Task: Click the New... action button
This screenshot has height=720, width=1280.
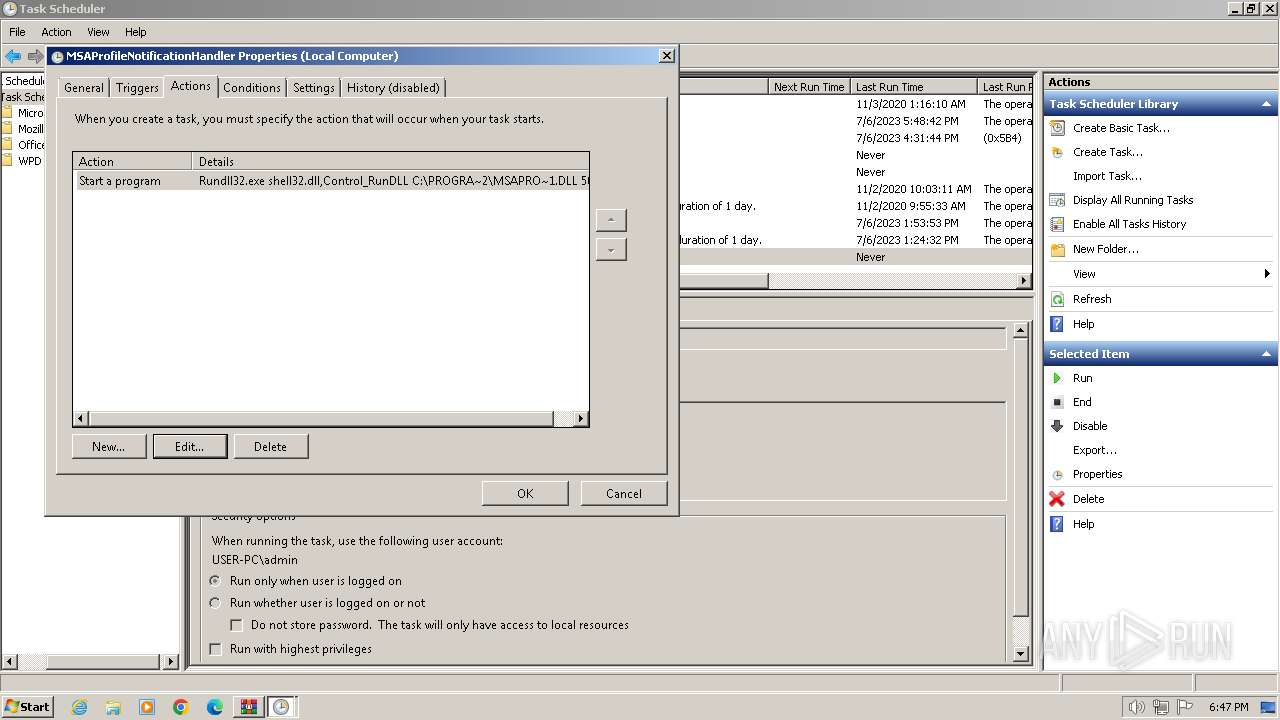Action: (109, 447)
